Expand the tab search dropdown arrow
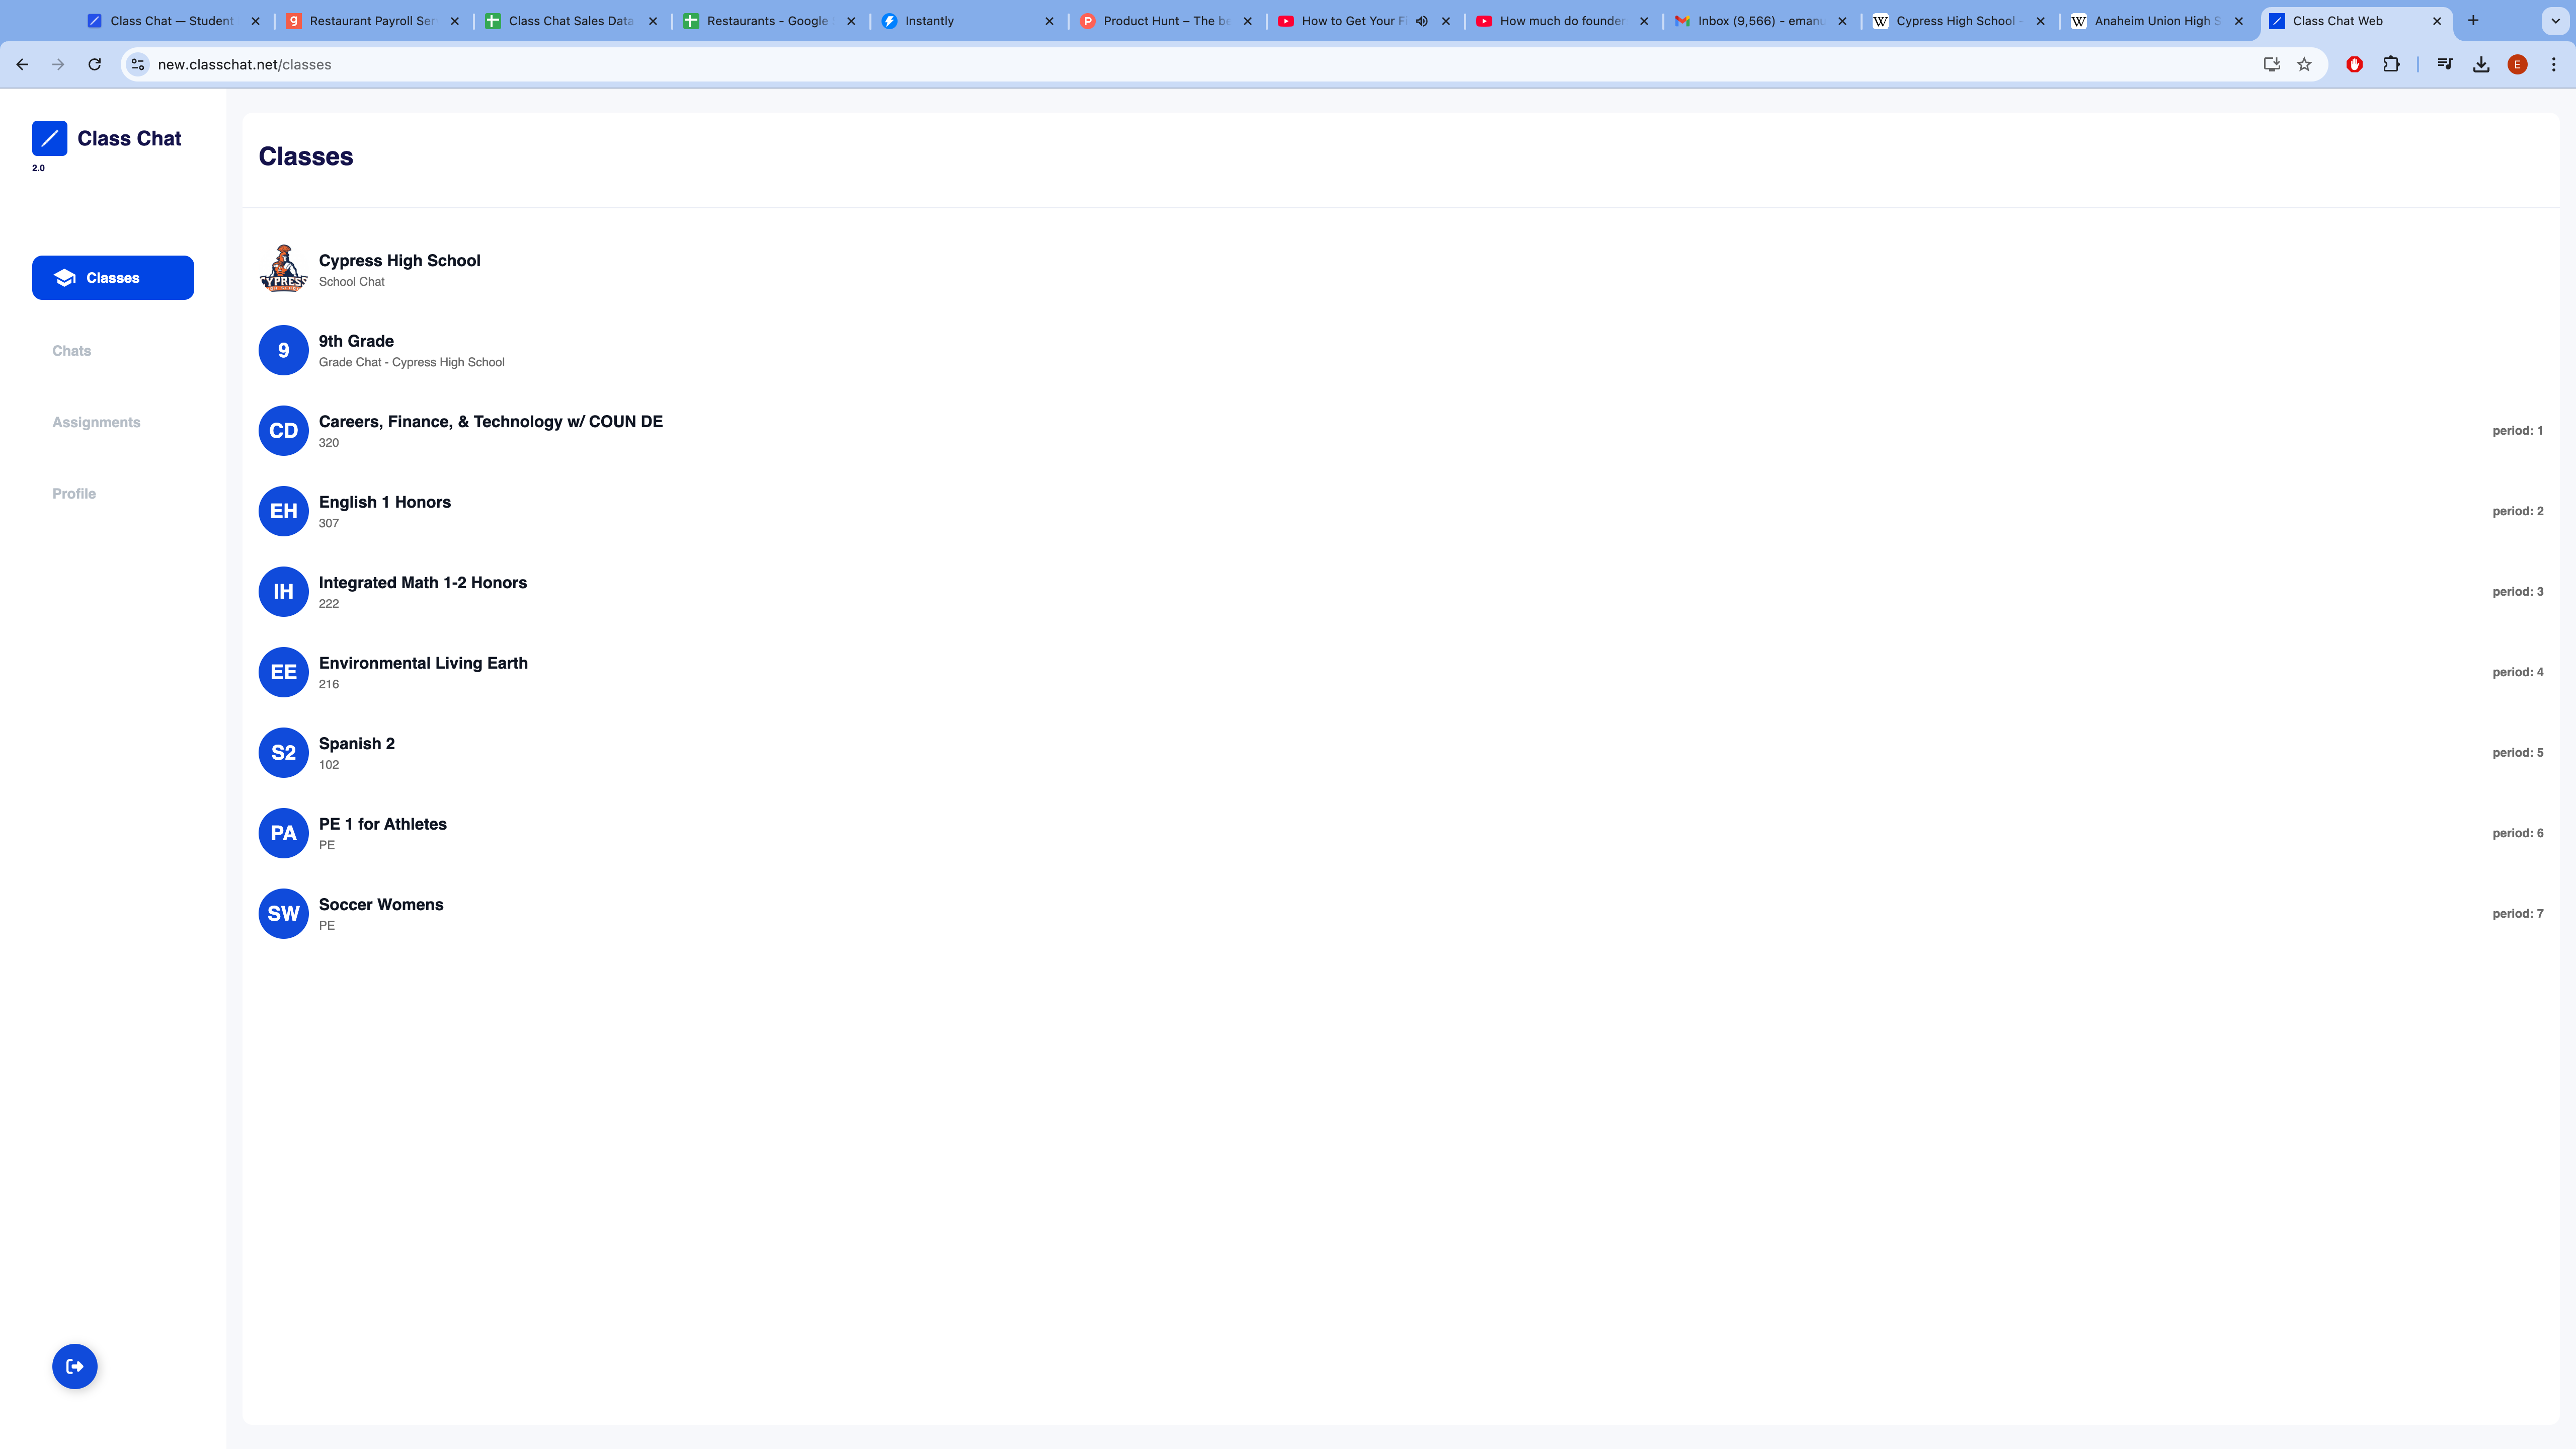This screenshot has width=2576, height=1449. 2555,20
